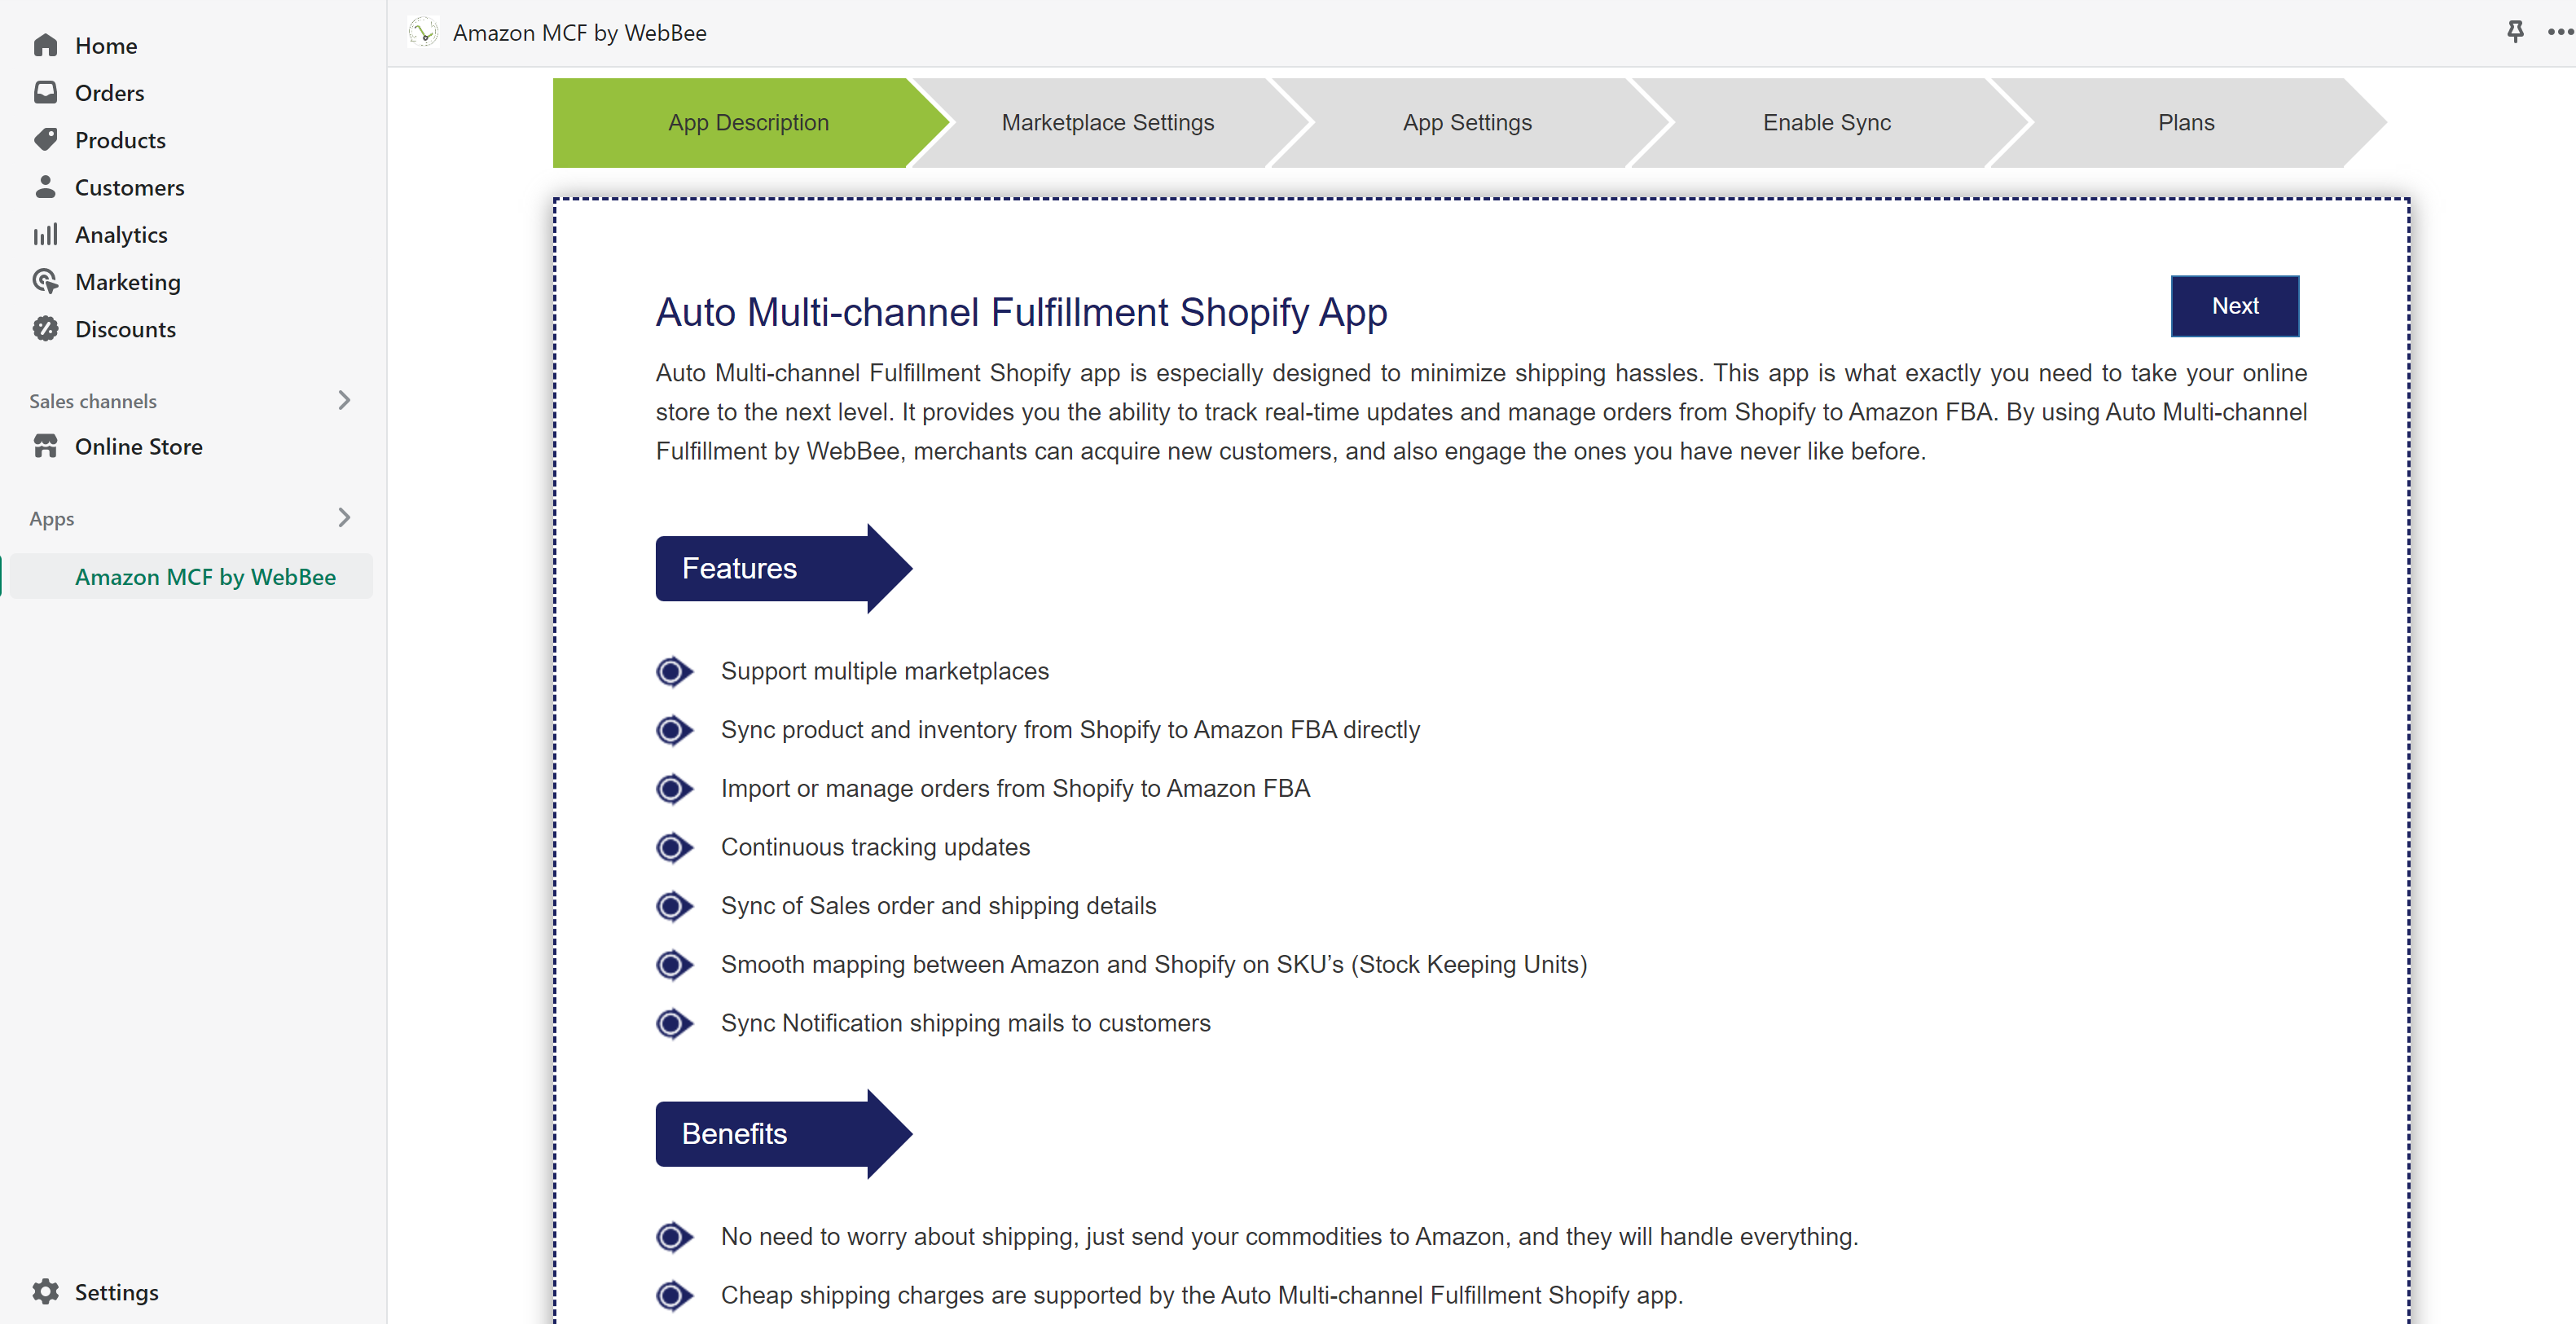Viewport: 2576px width, 1324px height.
Task: Click the Customers person icon
Action: (45, 187)
